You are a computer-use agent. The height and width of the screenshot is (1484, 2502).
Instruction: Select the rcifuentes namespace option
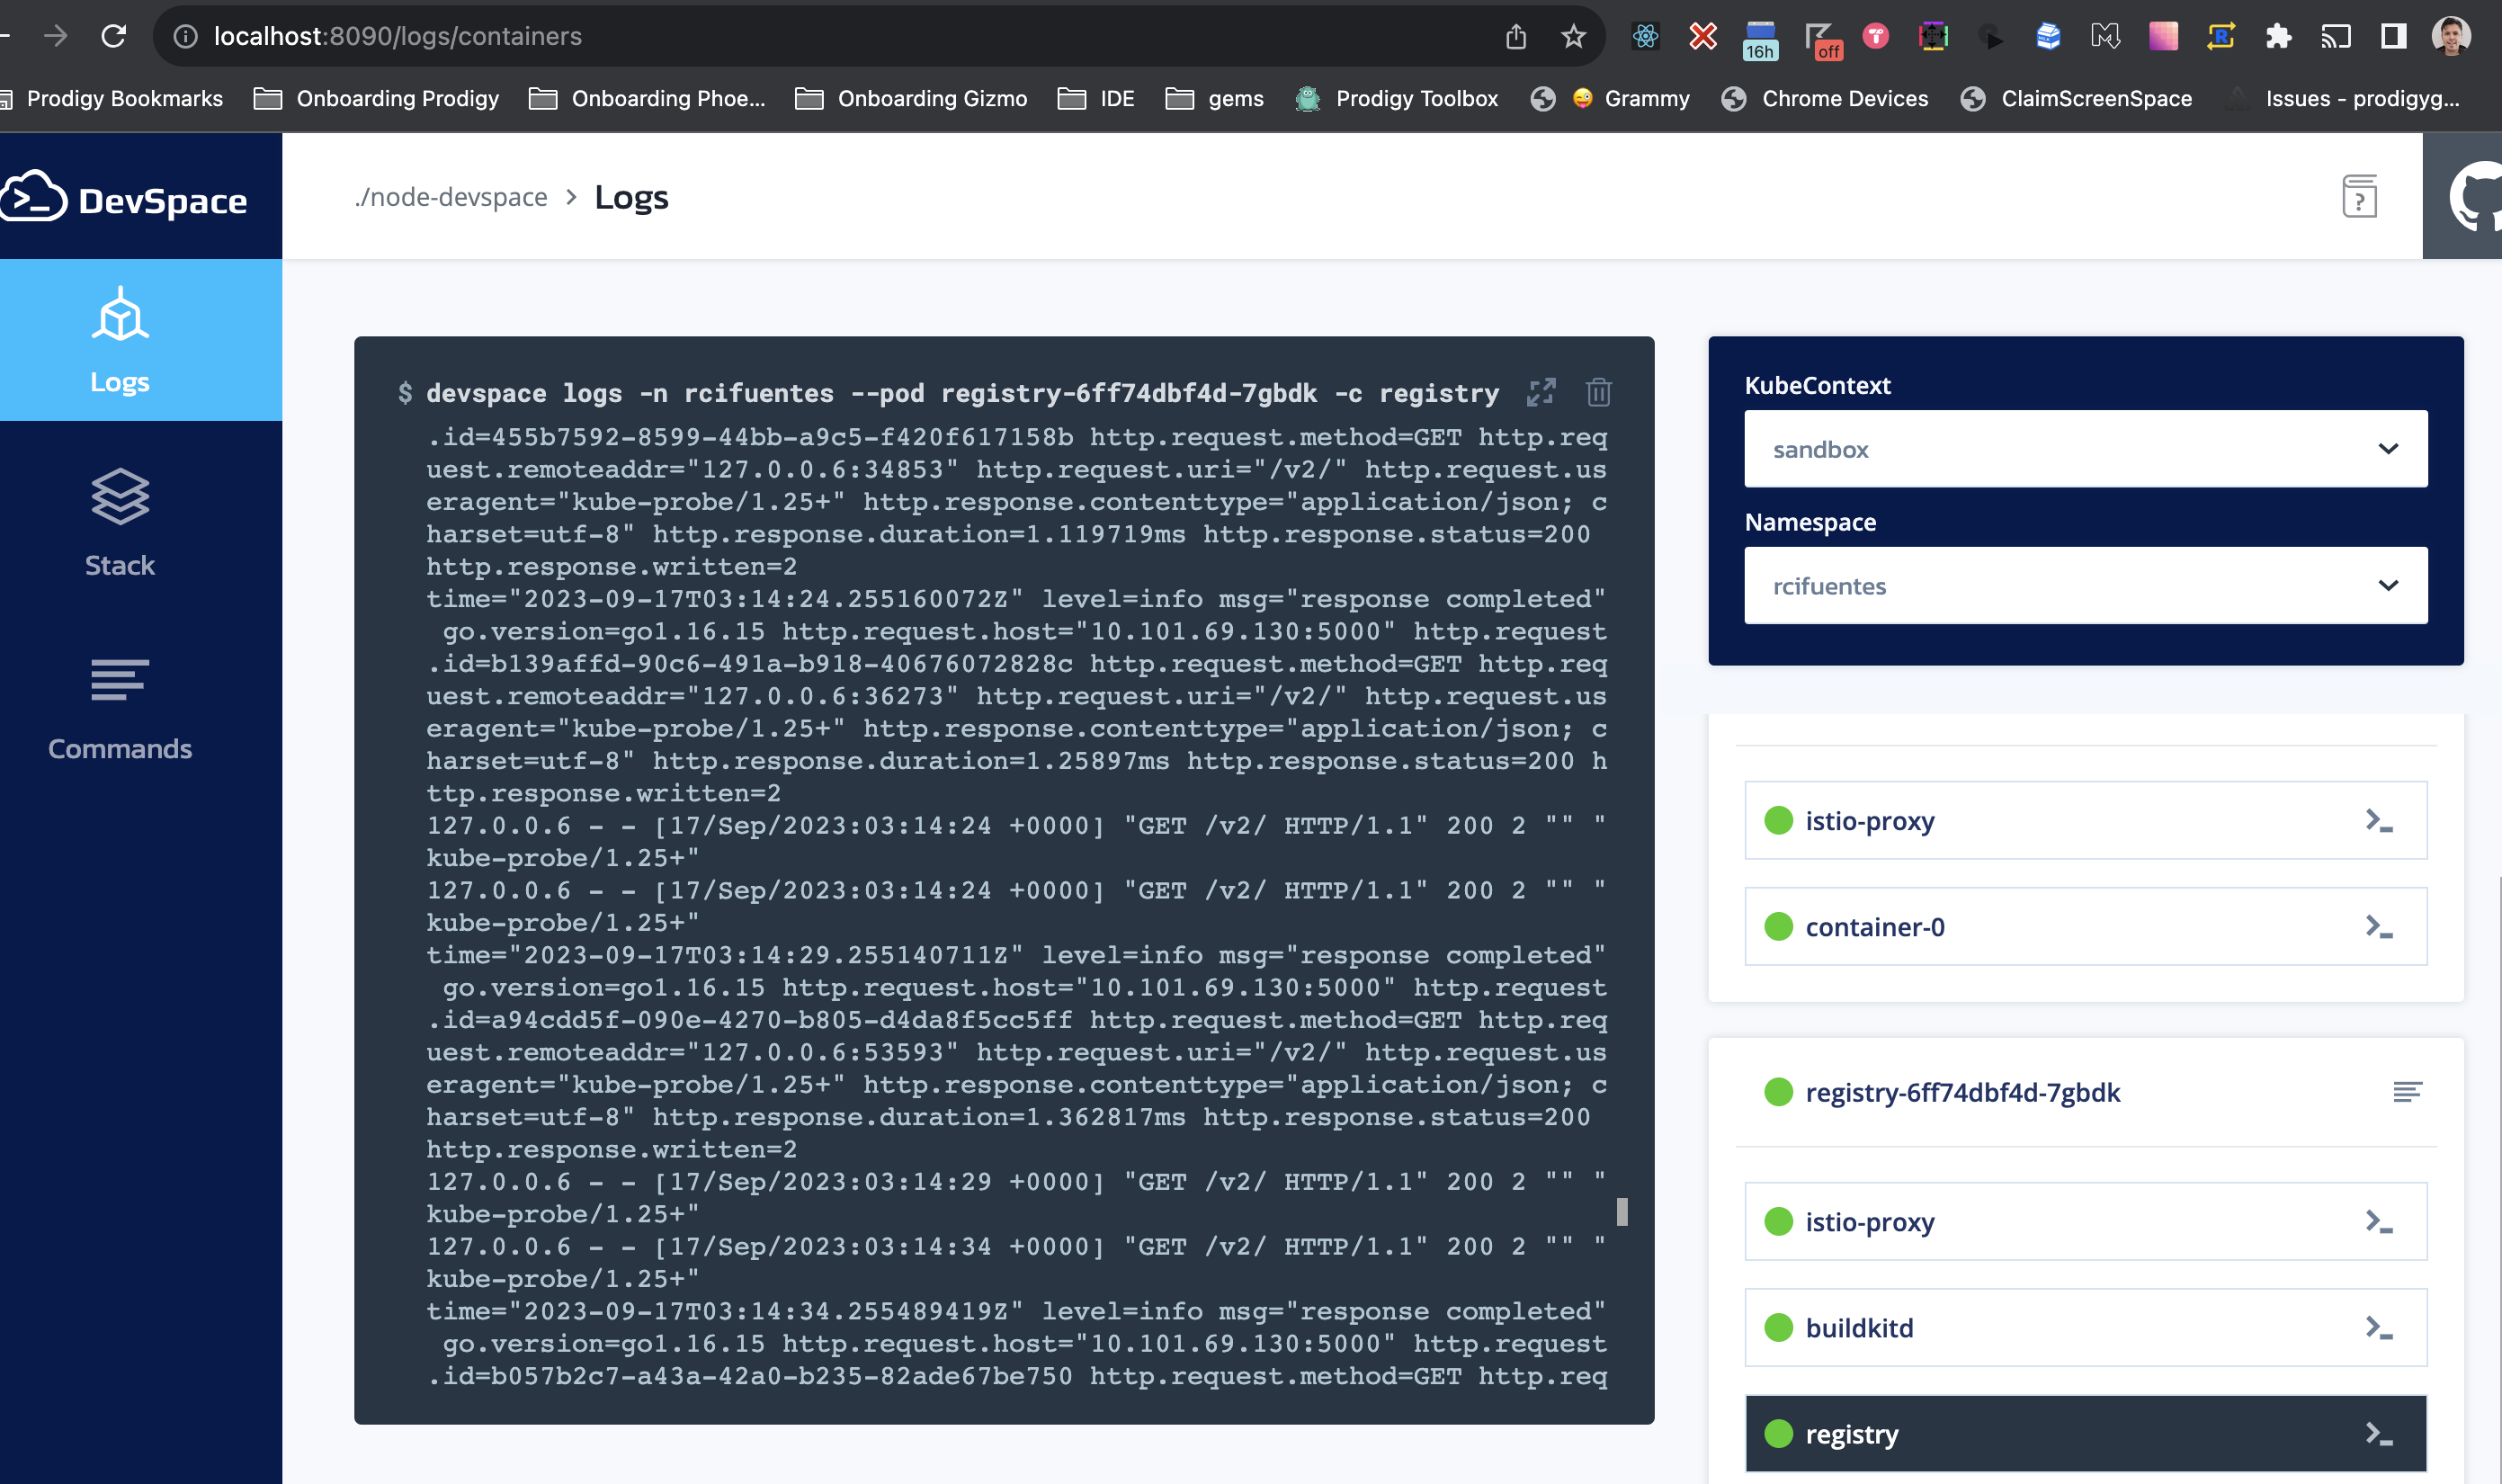[x=2087, y=585]
